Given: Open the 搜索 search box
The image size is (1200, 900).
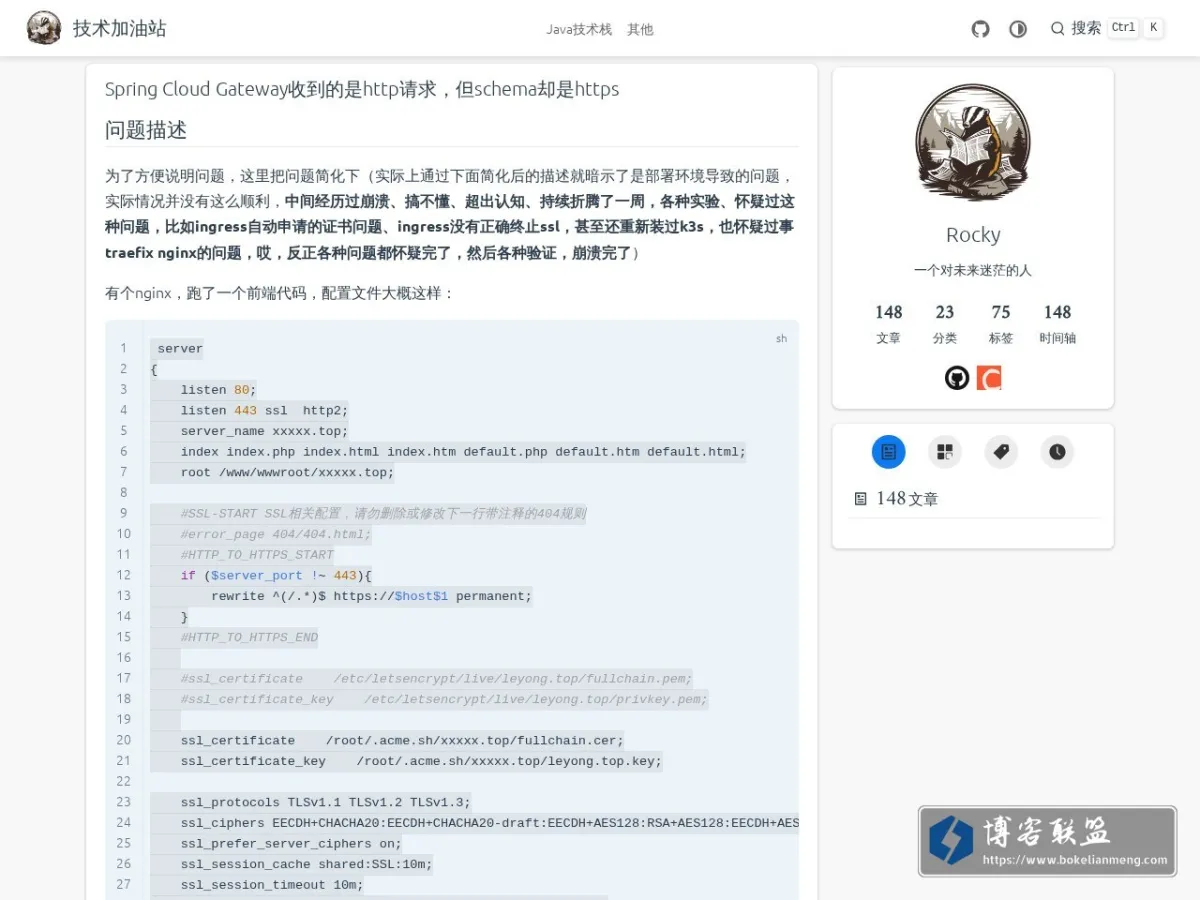Looking at the screenshot, I should pos(1107,28).
